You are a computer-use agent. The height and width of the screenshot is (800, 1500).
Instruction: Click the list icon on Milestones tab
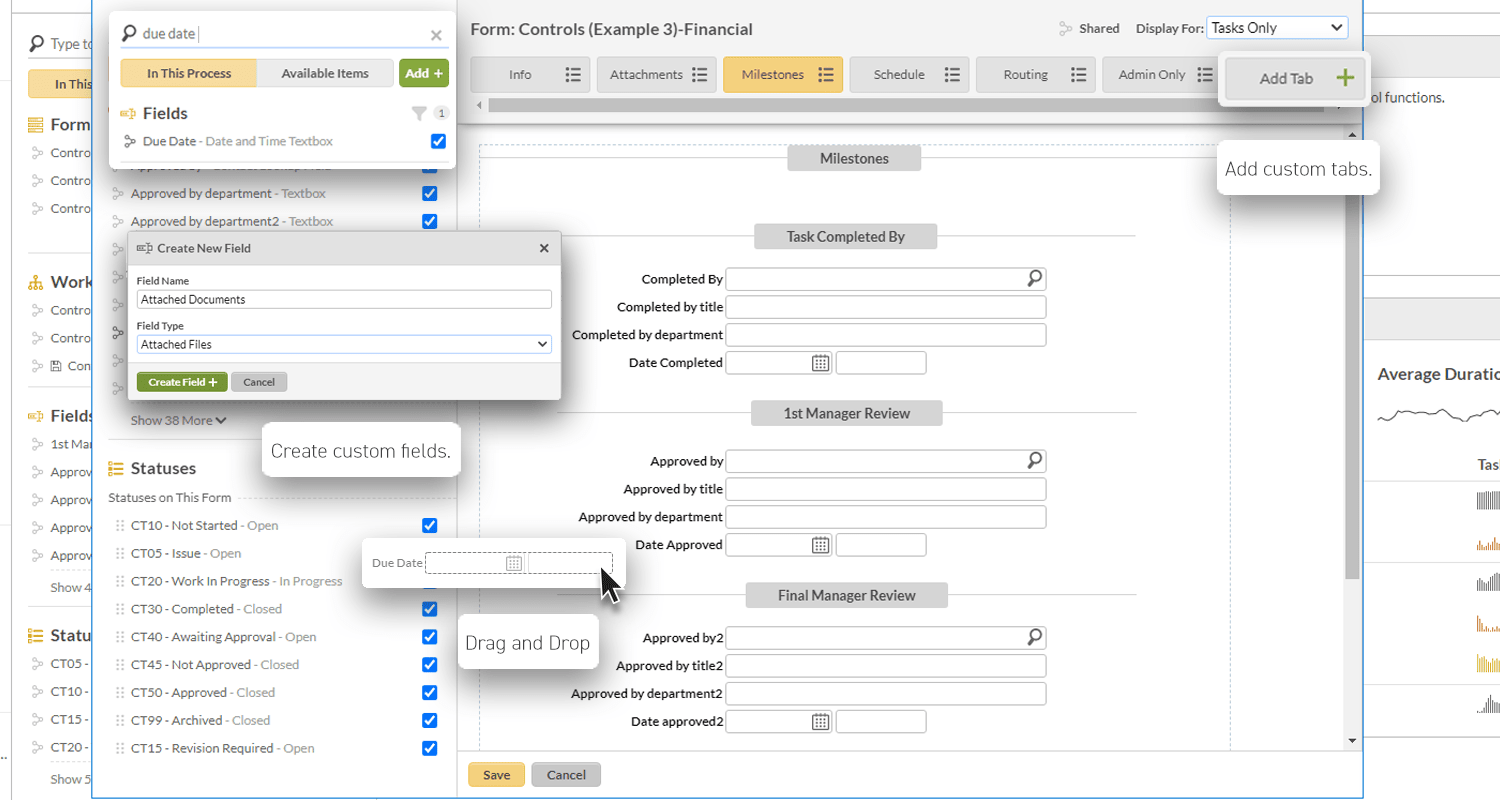[x=826, y=74]
